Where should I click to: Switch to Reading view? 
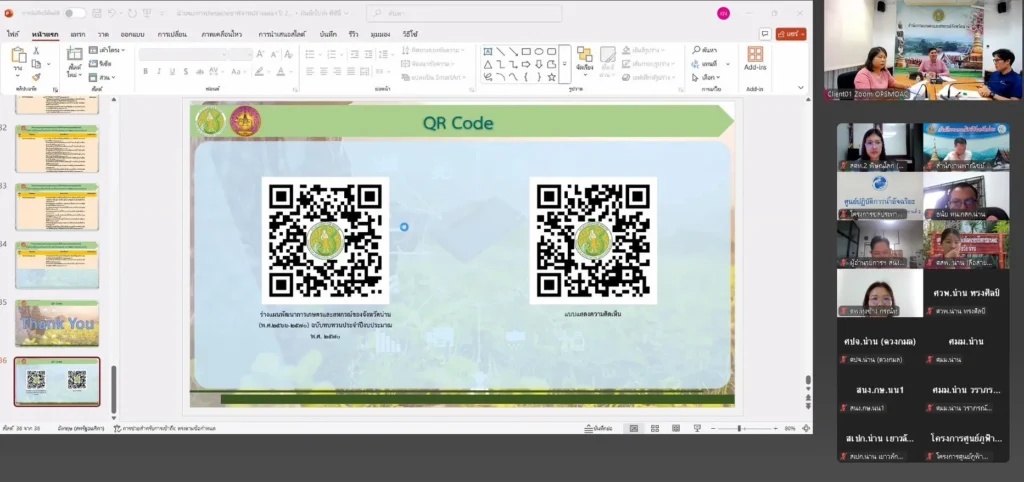[x=676, y=428]
